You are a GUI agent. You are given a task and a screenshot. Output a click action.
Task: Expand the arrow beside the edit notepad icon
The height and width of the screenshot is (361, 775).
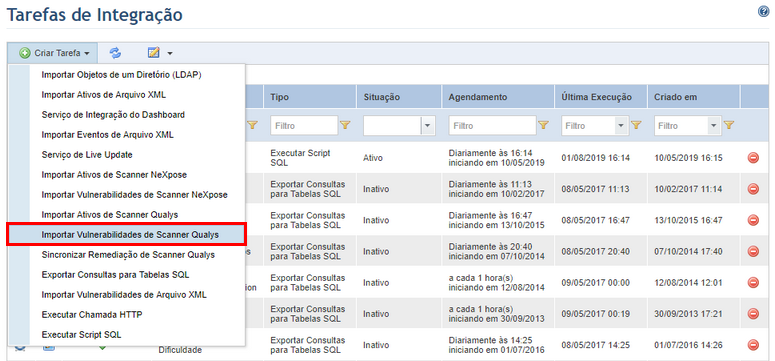pos(170,53)
